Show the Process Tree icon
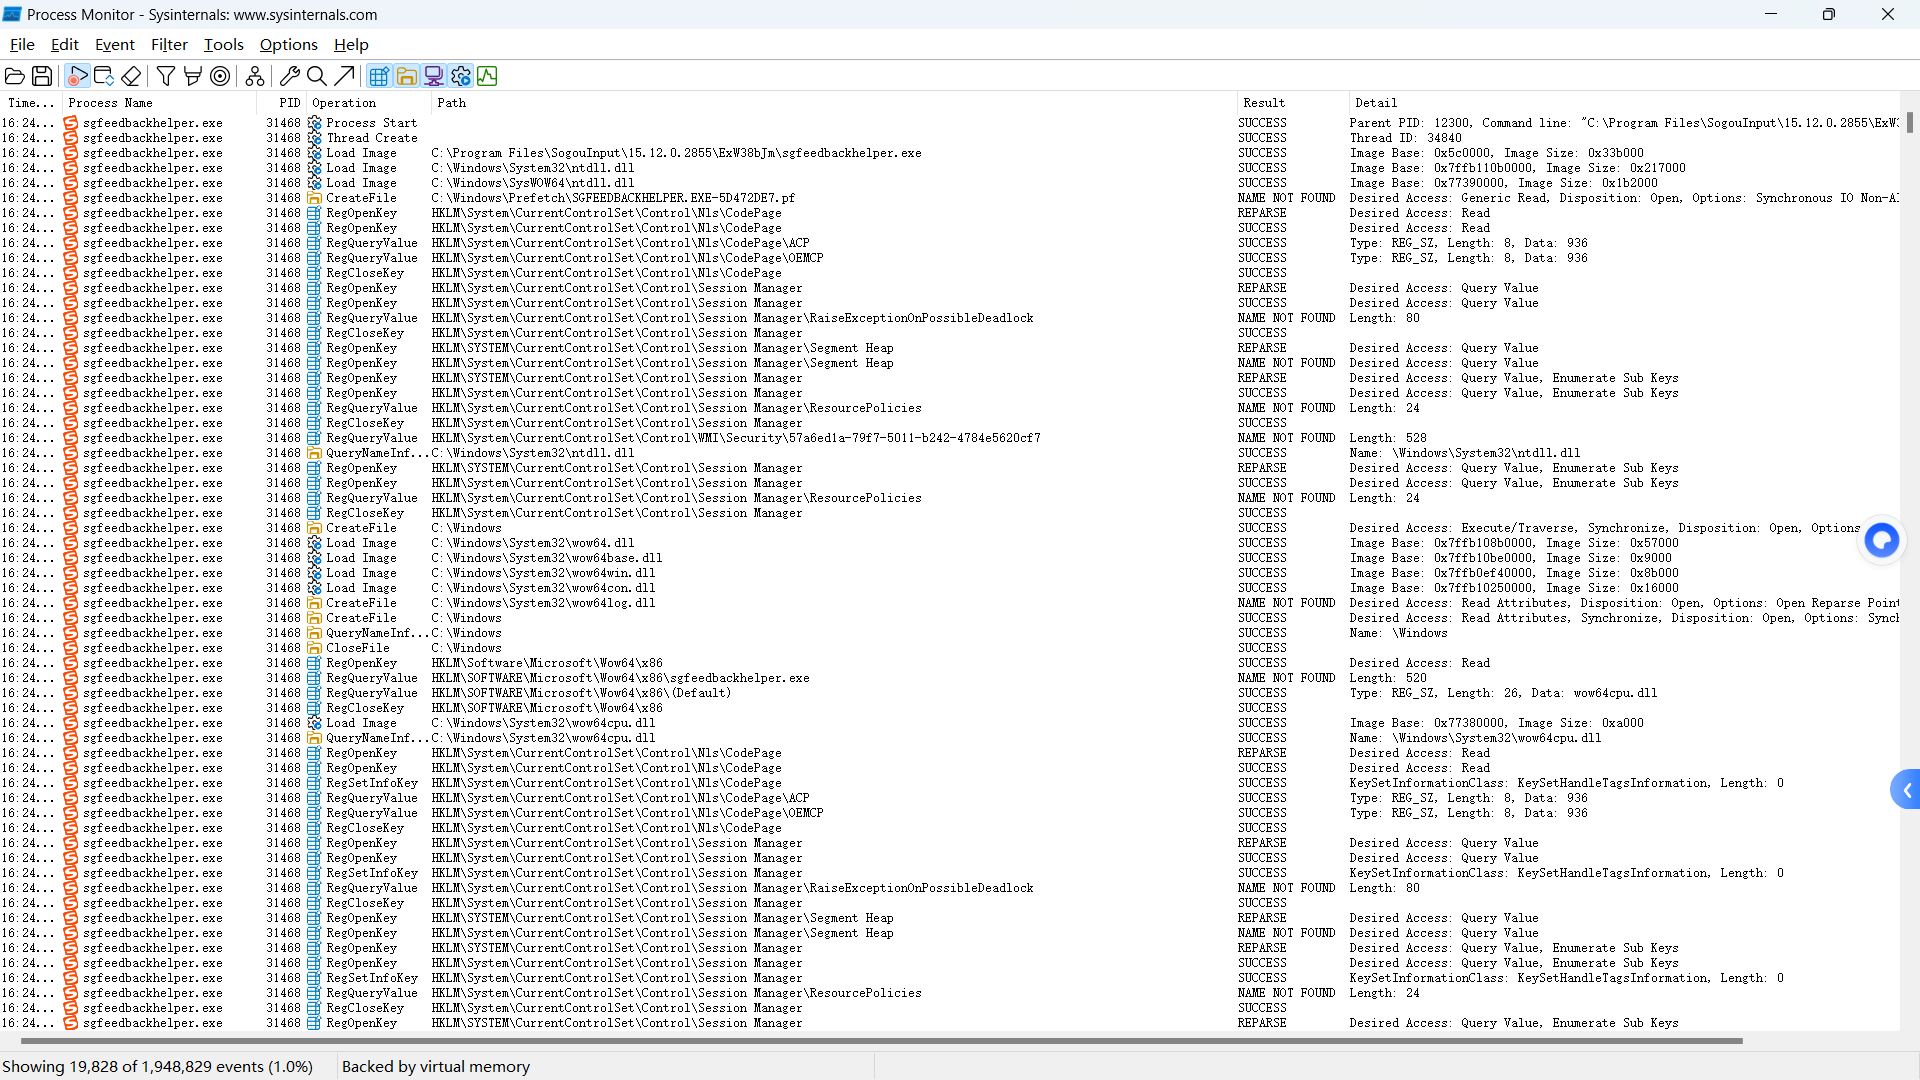 pyautogui.click(x=255, y=76)
